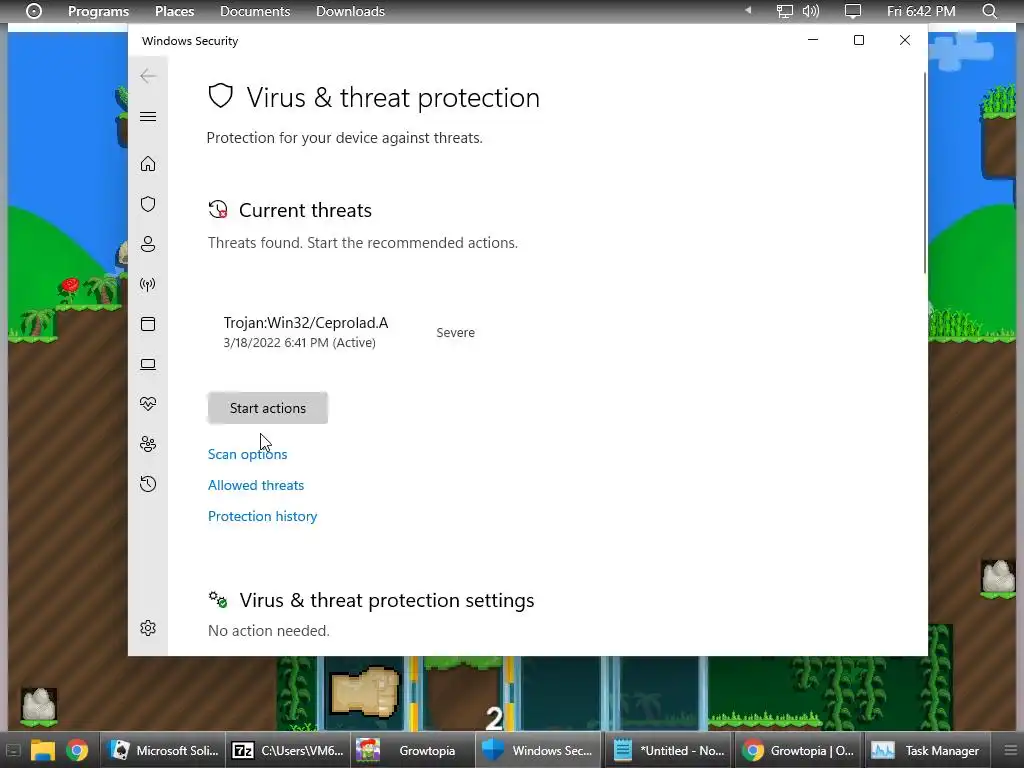
Task: Open Firewall & network protection icon
Action: 148,284
